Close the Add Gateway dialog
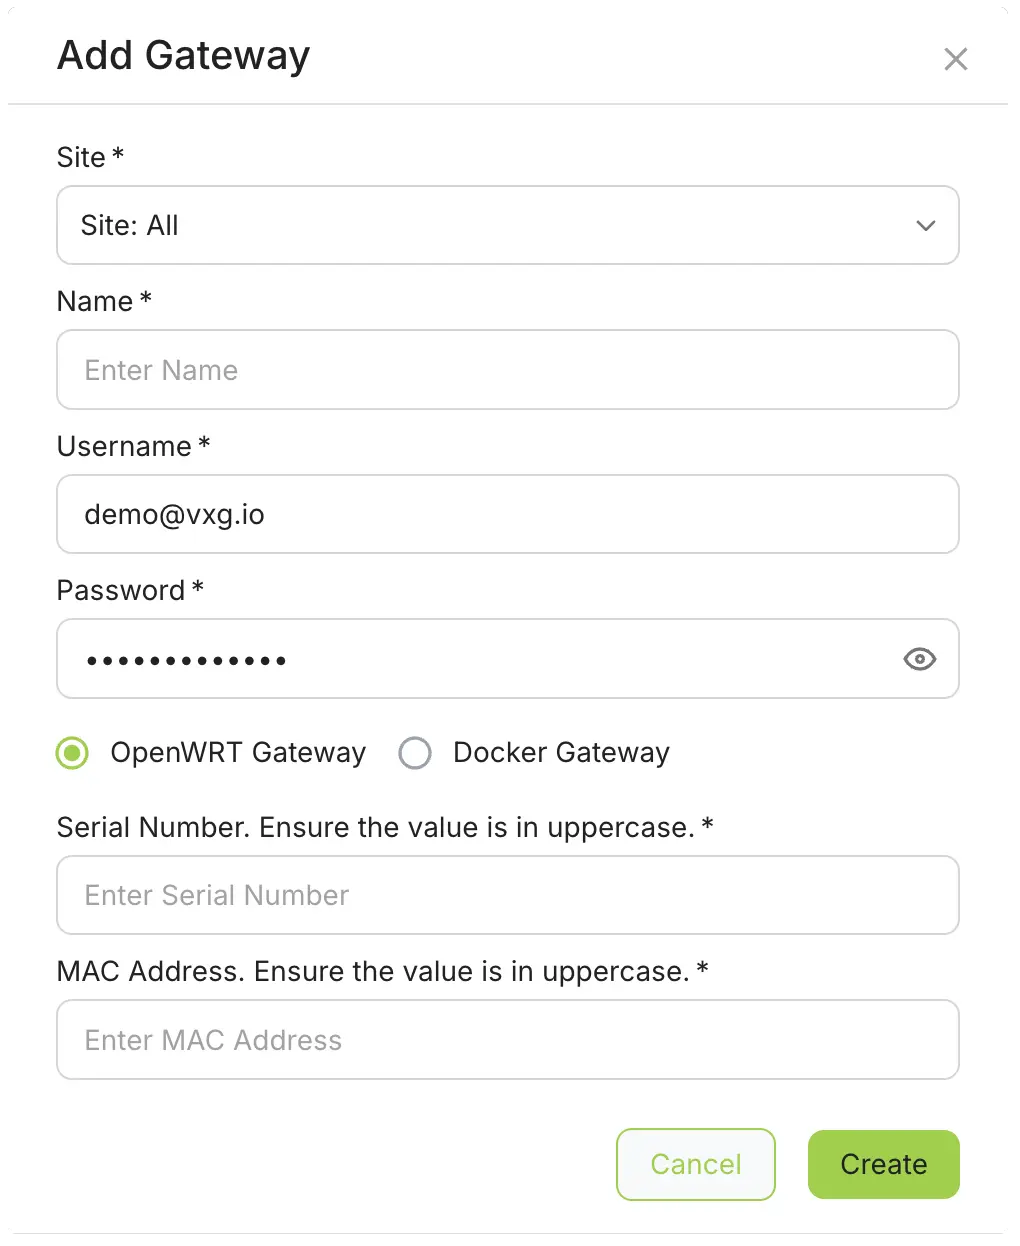Viewport: 1020px width, 1246px height. (955, 60)
